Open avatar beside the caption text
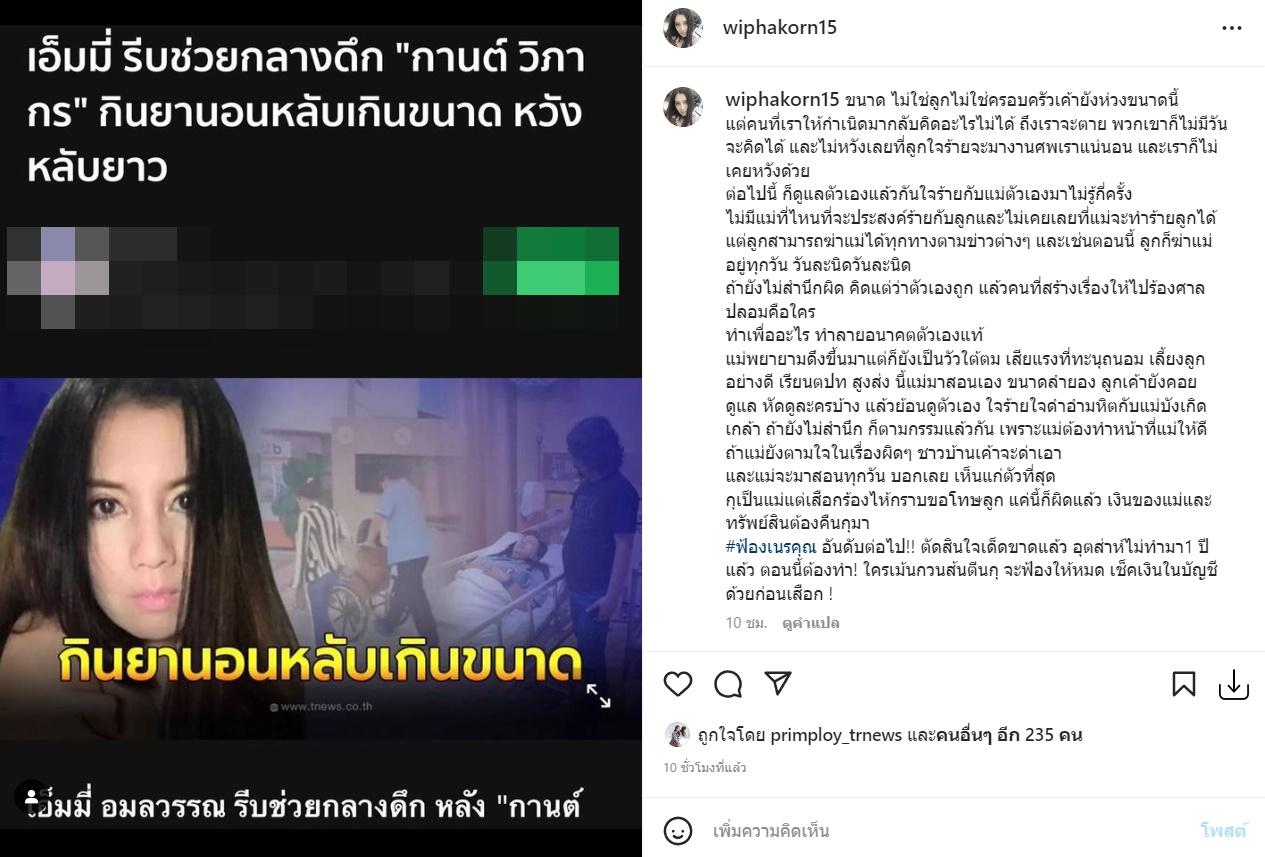Screen dimensions: 1265x857 pyautogui.click(x=683, y=107)
